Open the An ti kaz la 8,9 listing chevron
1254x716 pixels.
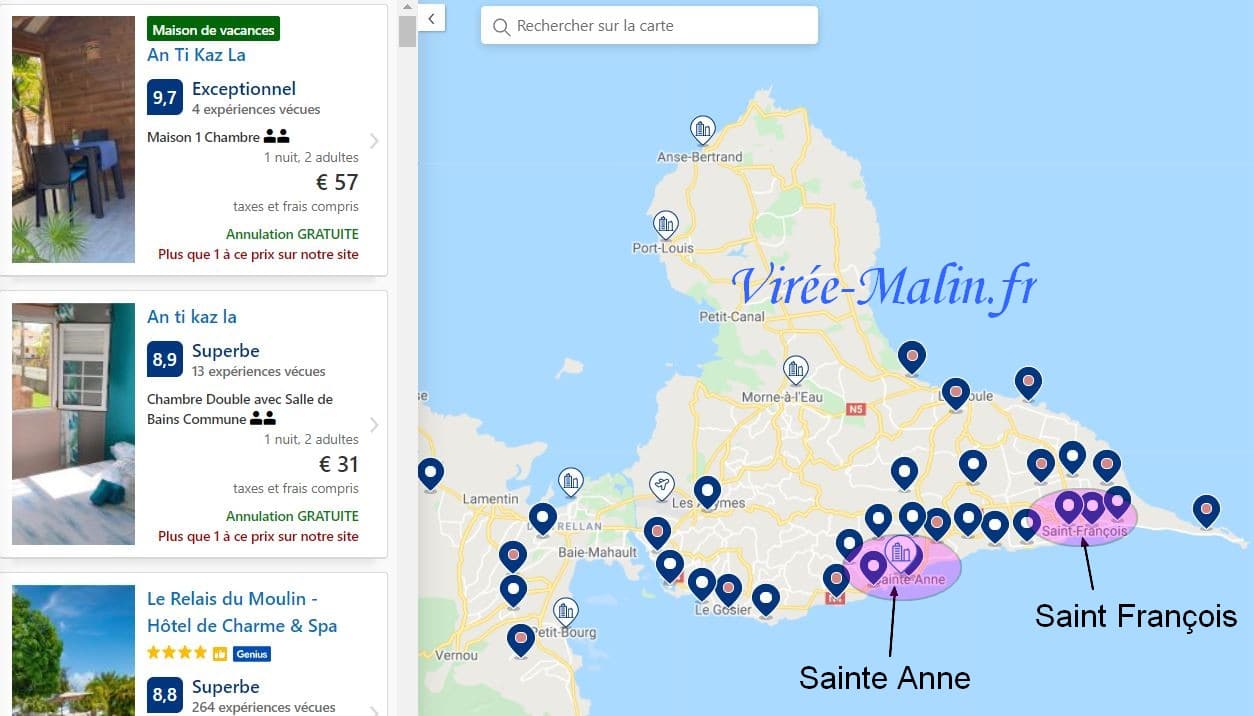click(374, 425)
